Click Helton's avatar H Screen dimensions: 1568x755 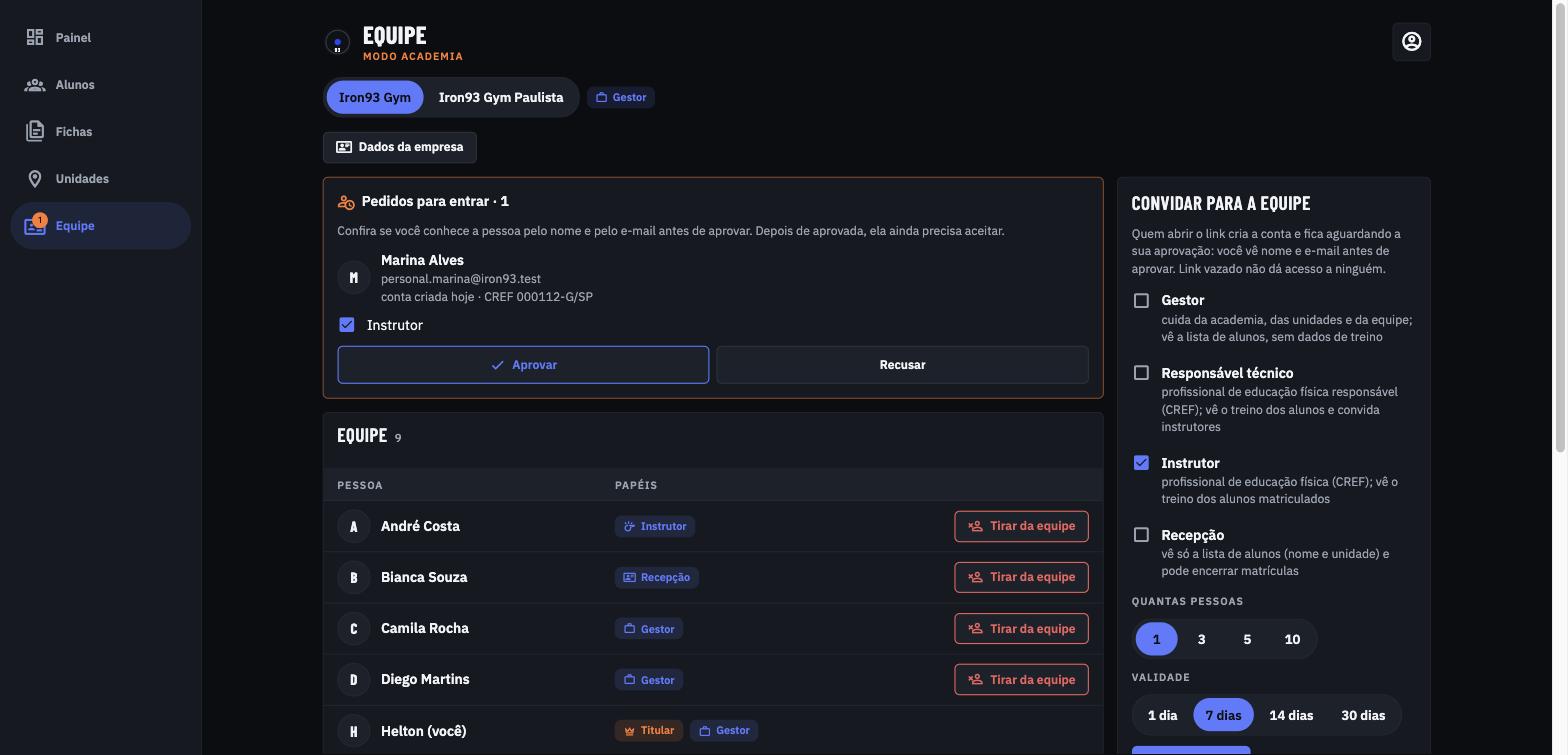point(354,731)
